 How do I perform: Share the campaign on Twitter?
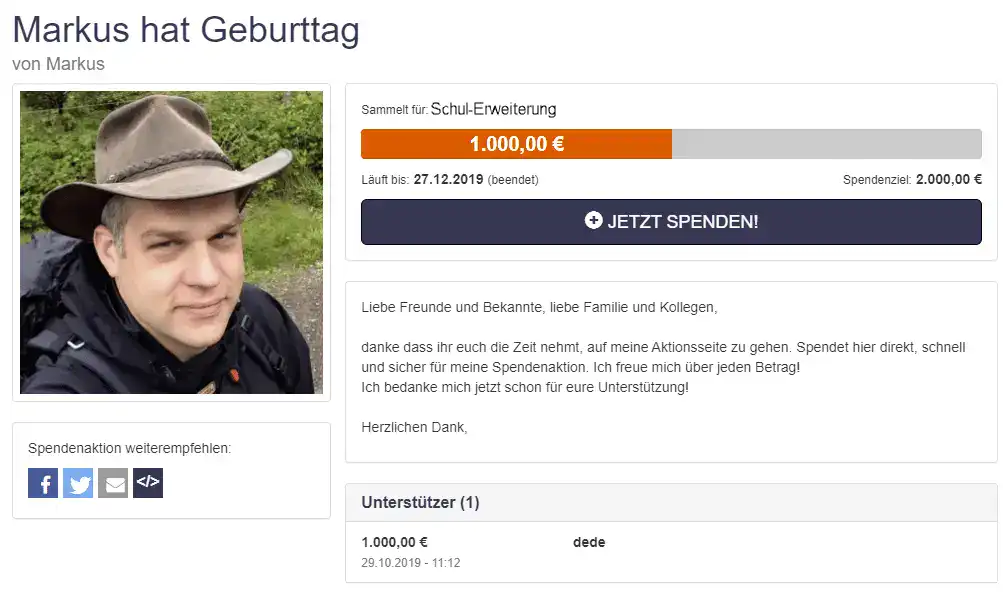click(78, 484)
